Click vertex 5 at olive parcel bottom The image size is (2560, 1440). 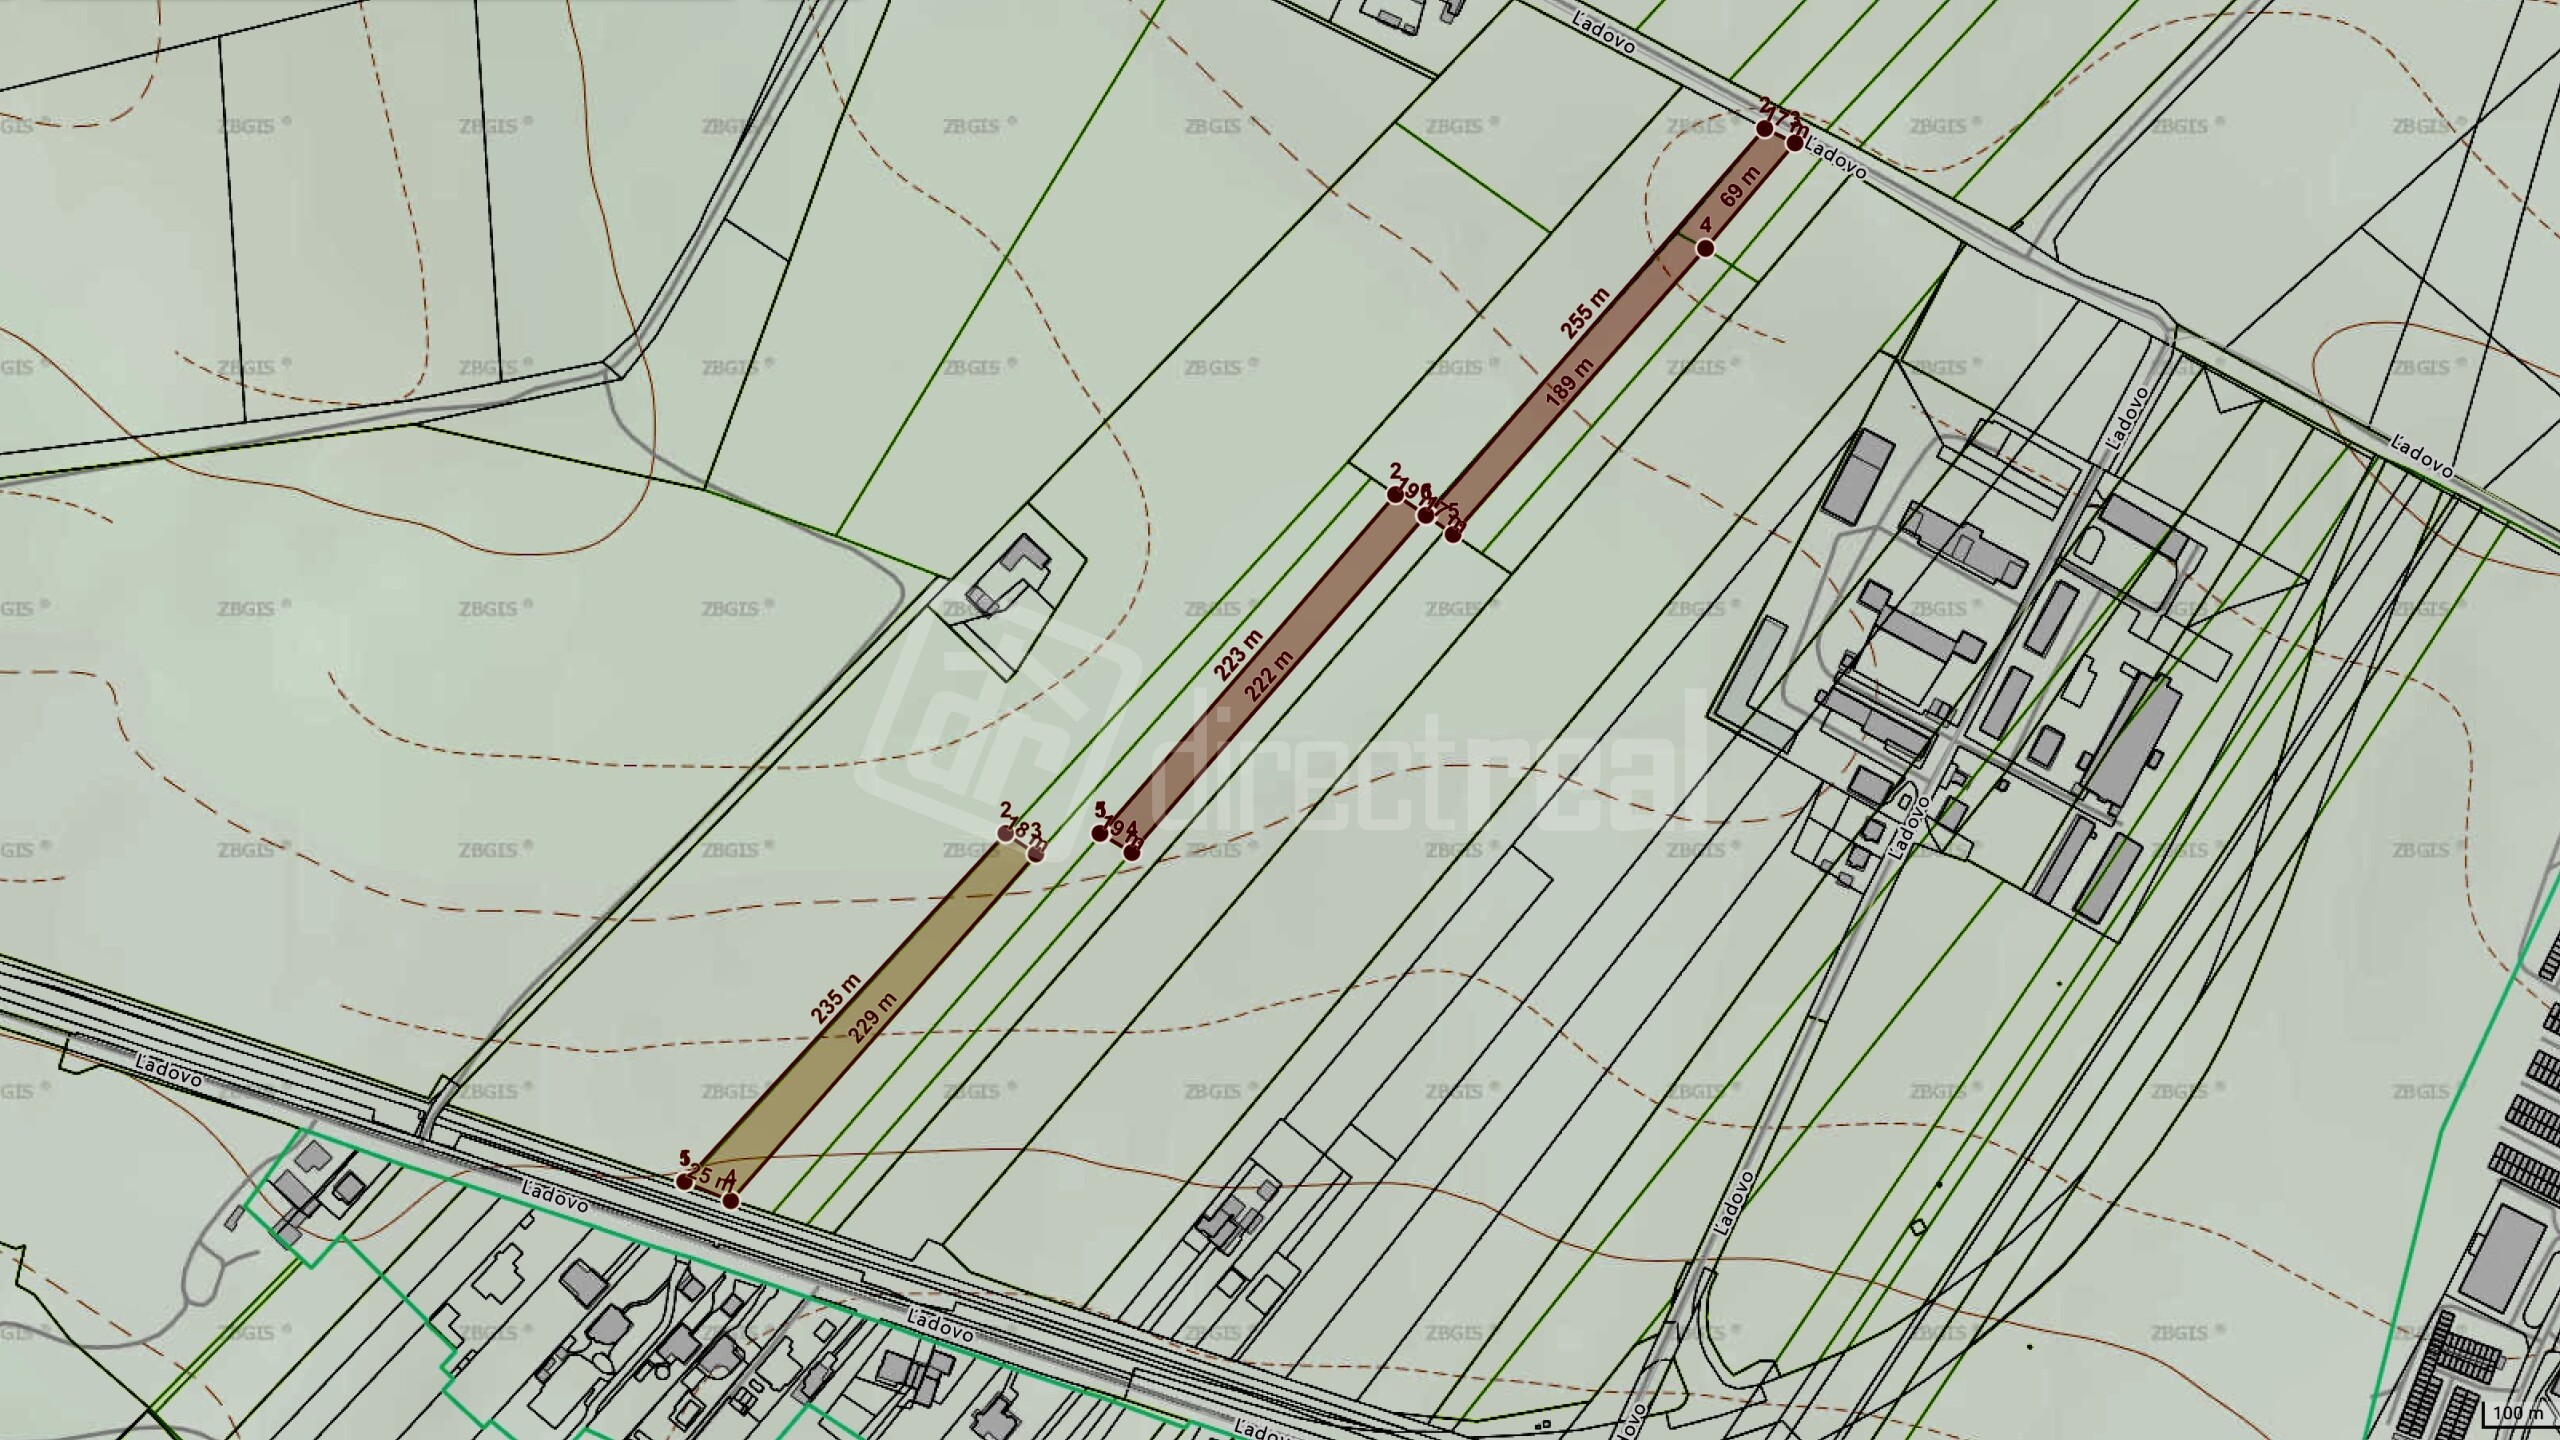pos(684,1181)
